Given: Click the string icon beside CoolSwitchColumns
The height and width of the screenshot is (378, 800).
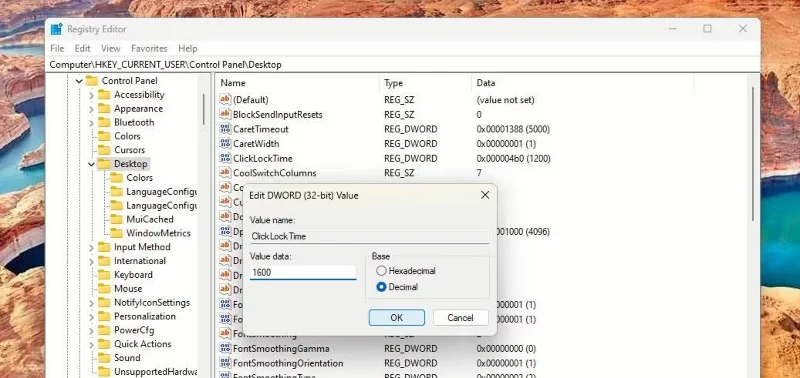Looking at the screenshot, I should point(225,173).
